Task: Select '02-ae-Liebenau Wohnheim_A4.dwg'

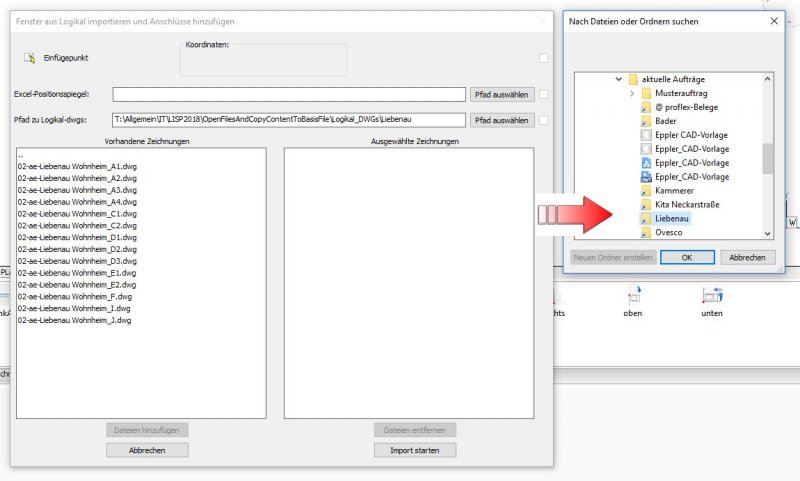Action: (78, 202)
